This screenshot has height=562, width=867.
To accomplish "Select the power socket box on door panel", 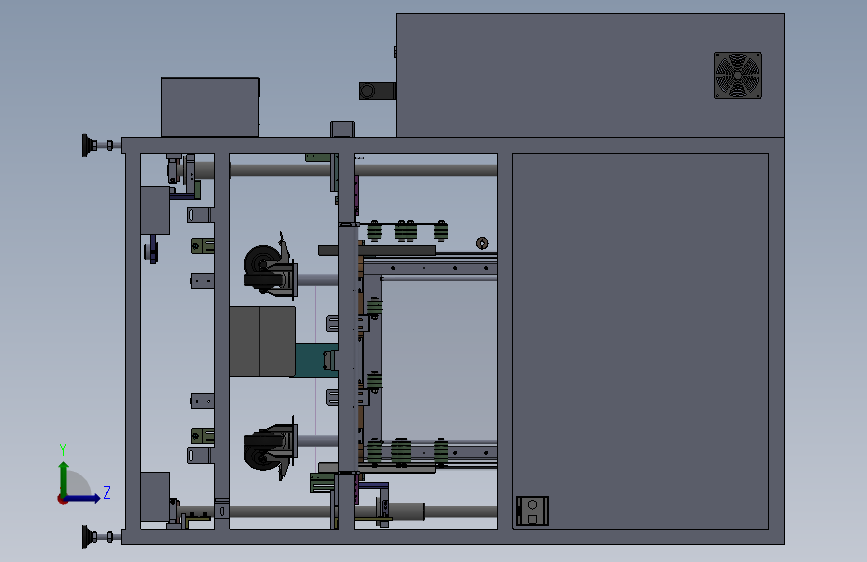I will [532, 511].
